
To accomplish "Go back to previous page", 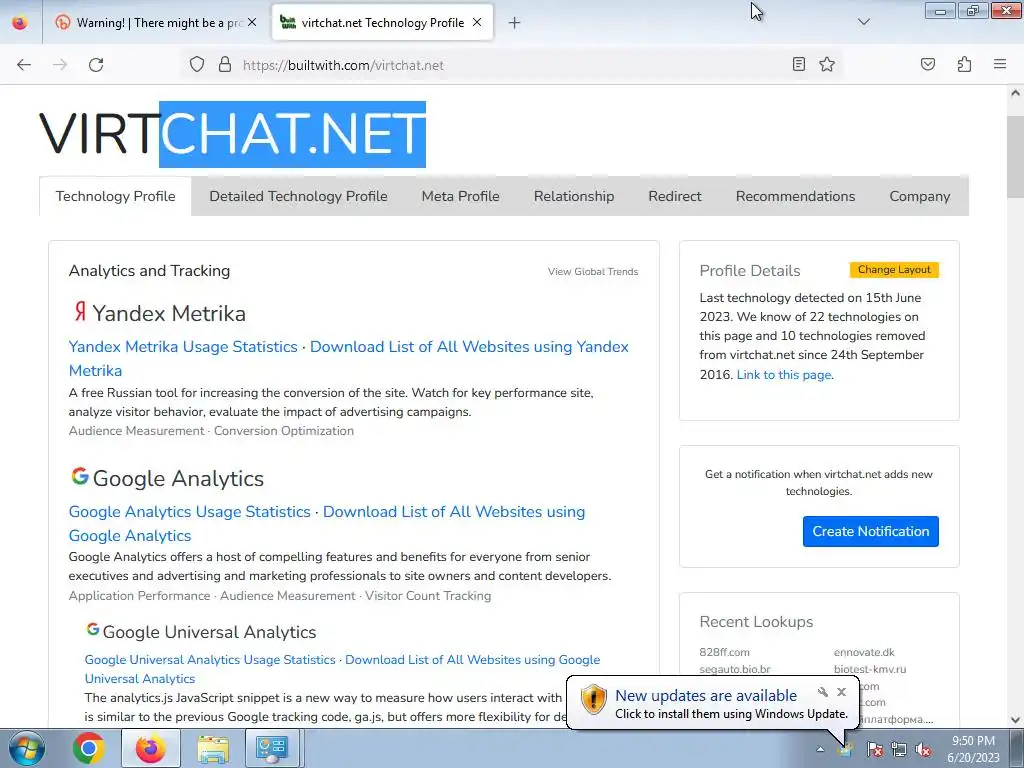I will click(x=24, y=65).
